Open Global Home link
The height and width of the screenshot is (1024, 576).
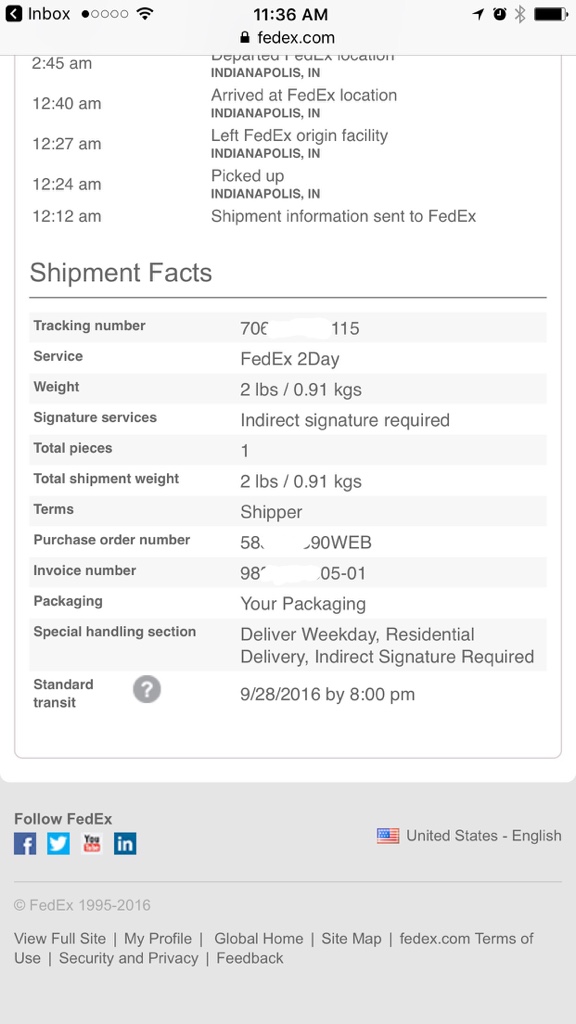(x=259, y=938)
